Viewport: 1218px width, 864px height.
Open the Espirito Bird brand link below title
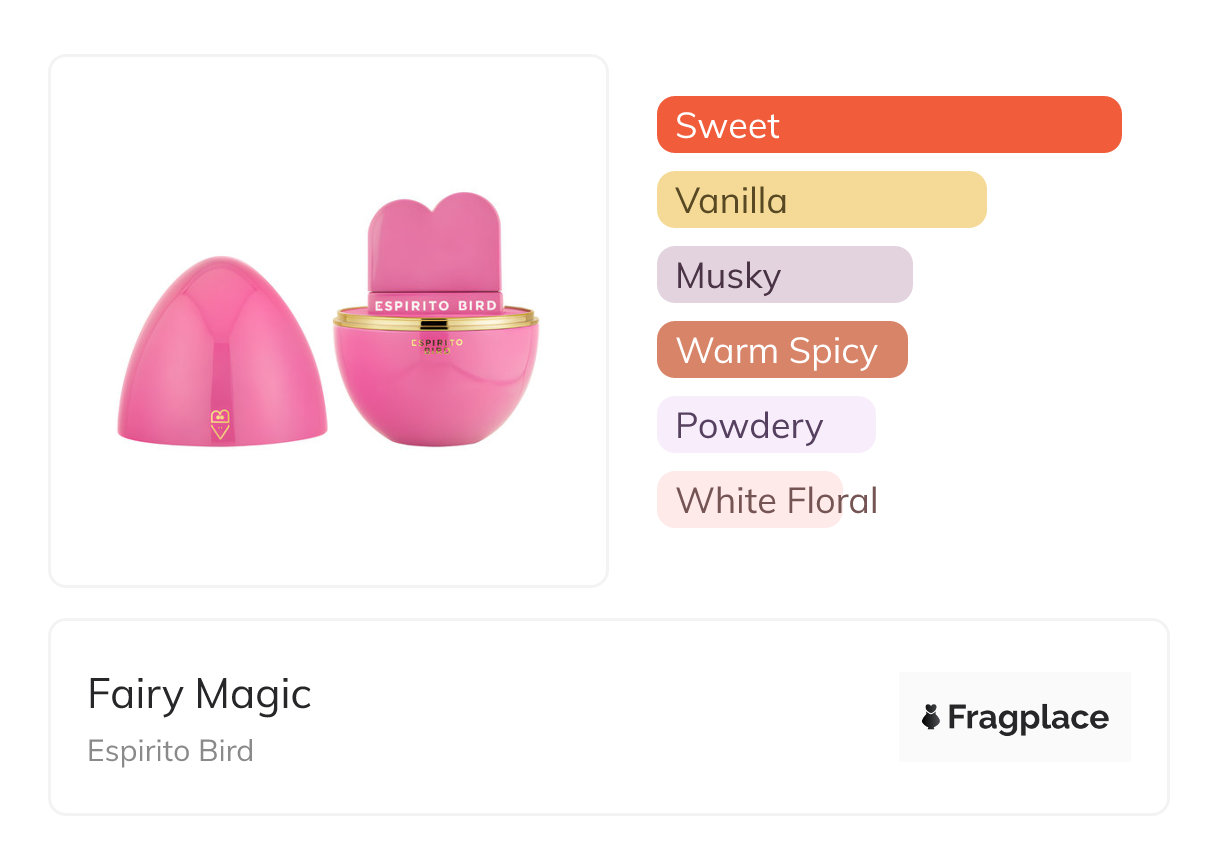[x=171, y=751]
